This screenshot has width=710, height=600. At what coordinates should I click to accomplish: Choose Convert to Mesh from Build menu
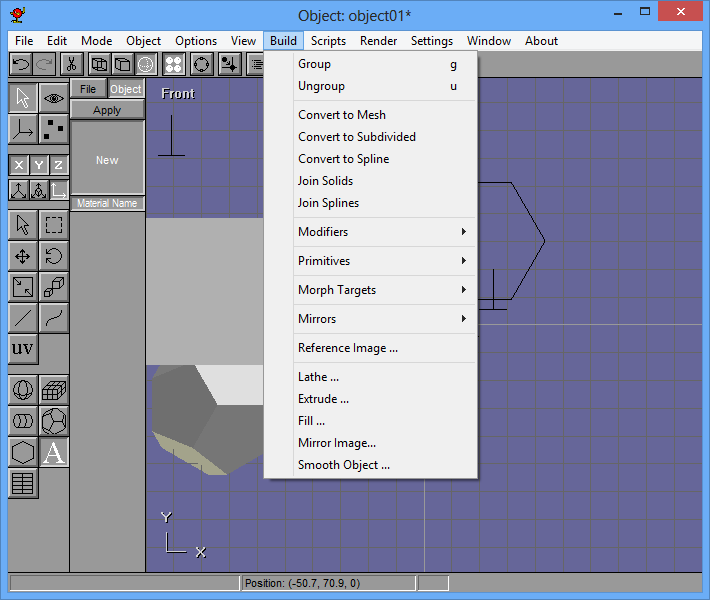tap(342, 115)
